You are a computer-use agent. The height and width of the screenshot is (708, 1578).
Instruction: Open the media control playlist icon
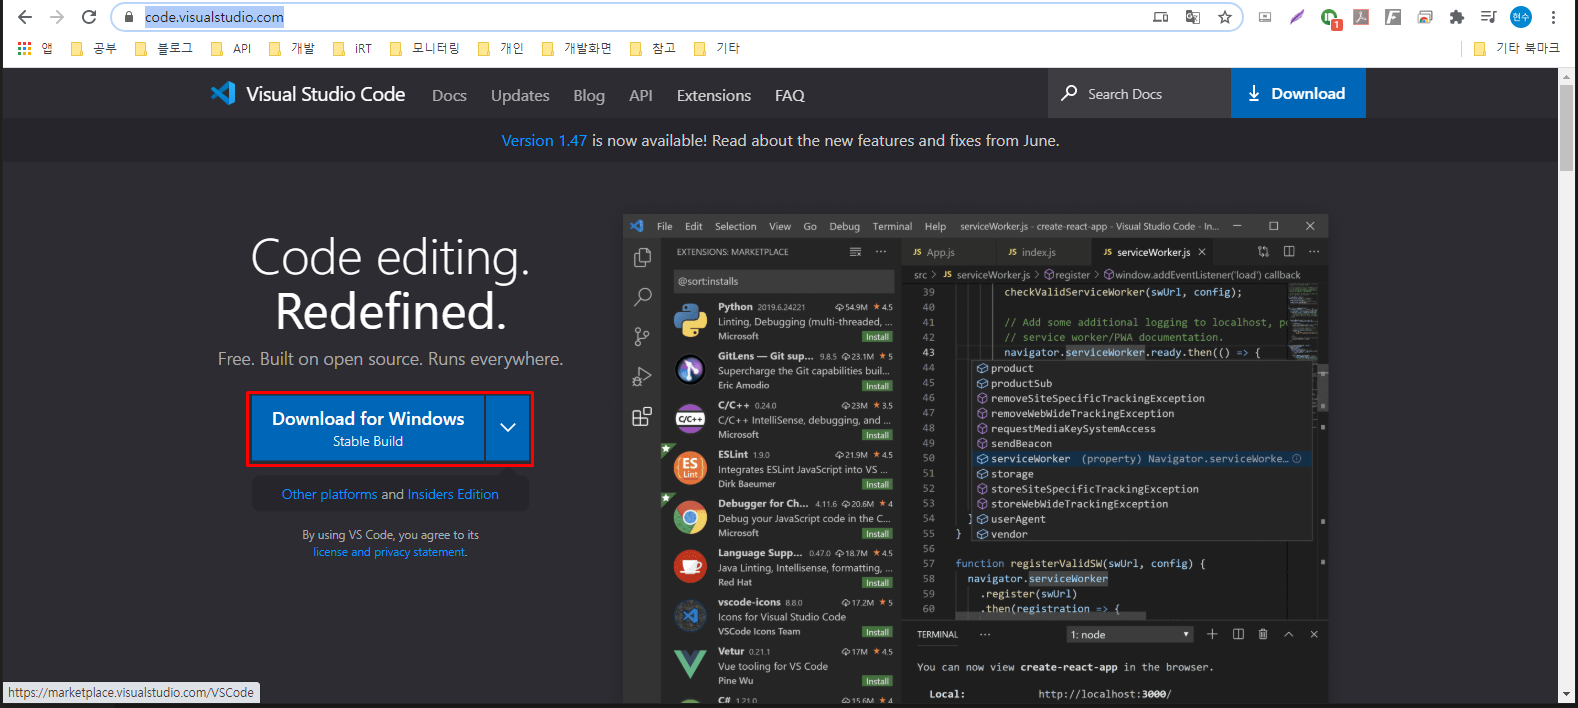[1489, 17]
